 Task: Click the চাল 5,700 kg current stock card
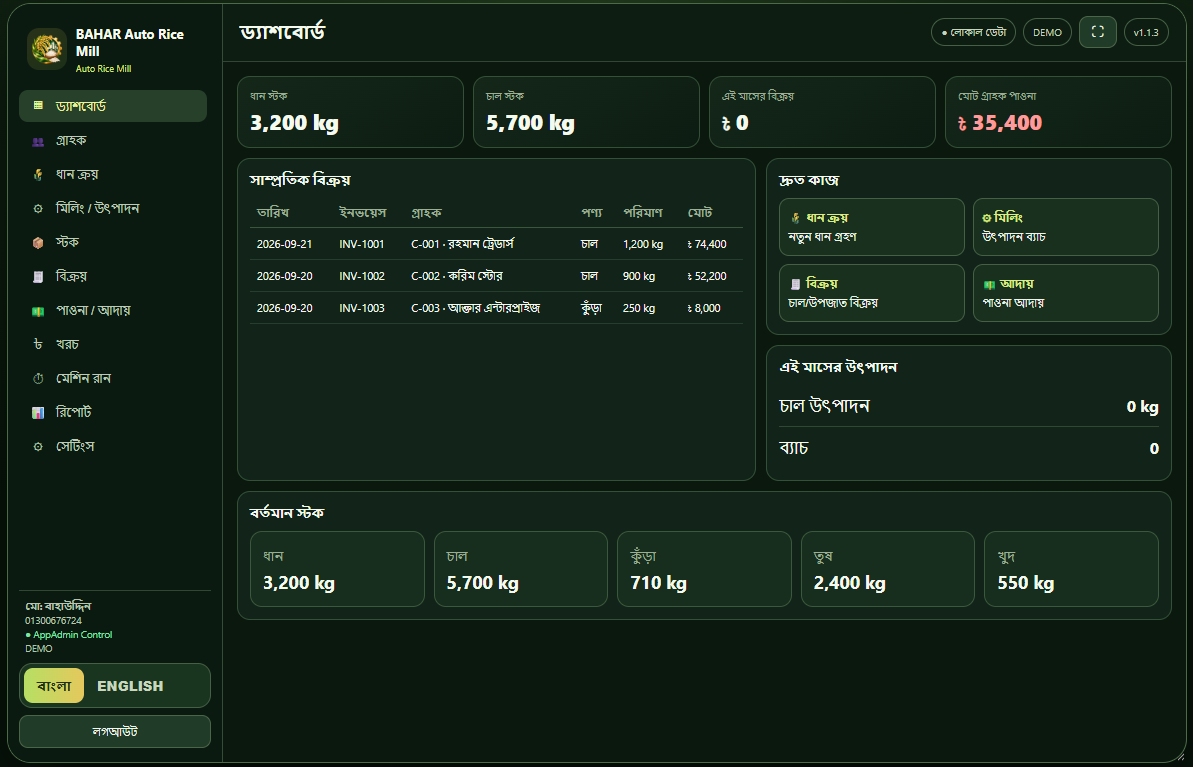coord(520,569)
